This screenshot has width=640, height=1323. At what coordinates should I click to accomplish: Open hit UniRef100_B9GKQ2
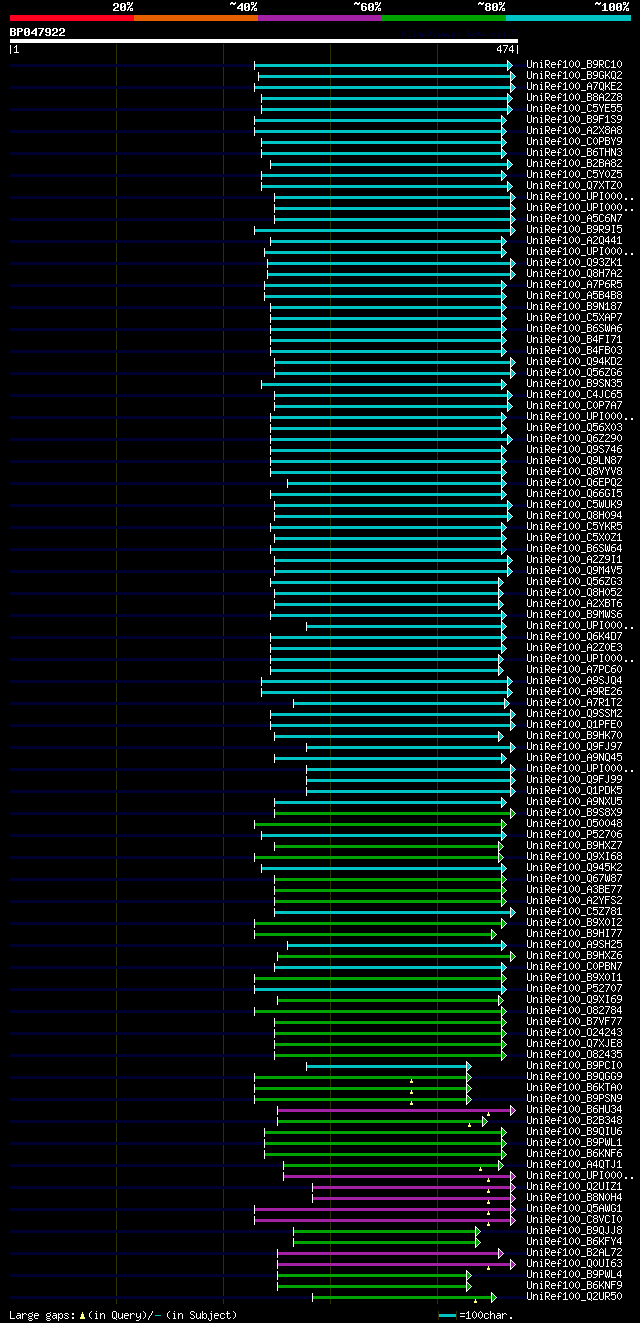tap(574, 76)
